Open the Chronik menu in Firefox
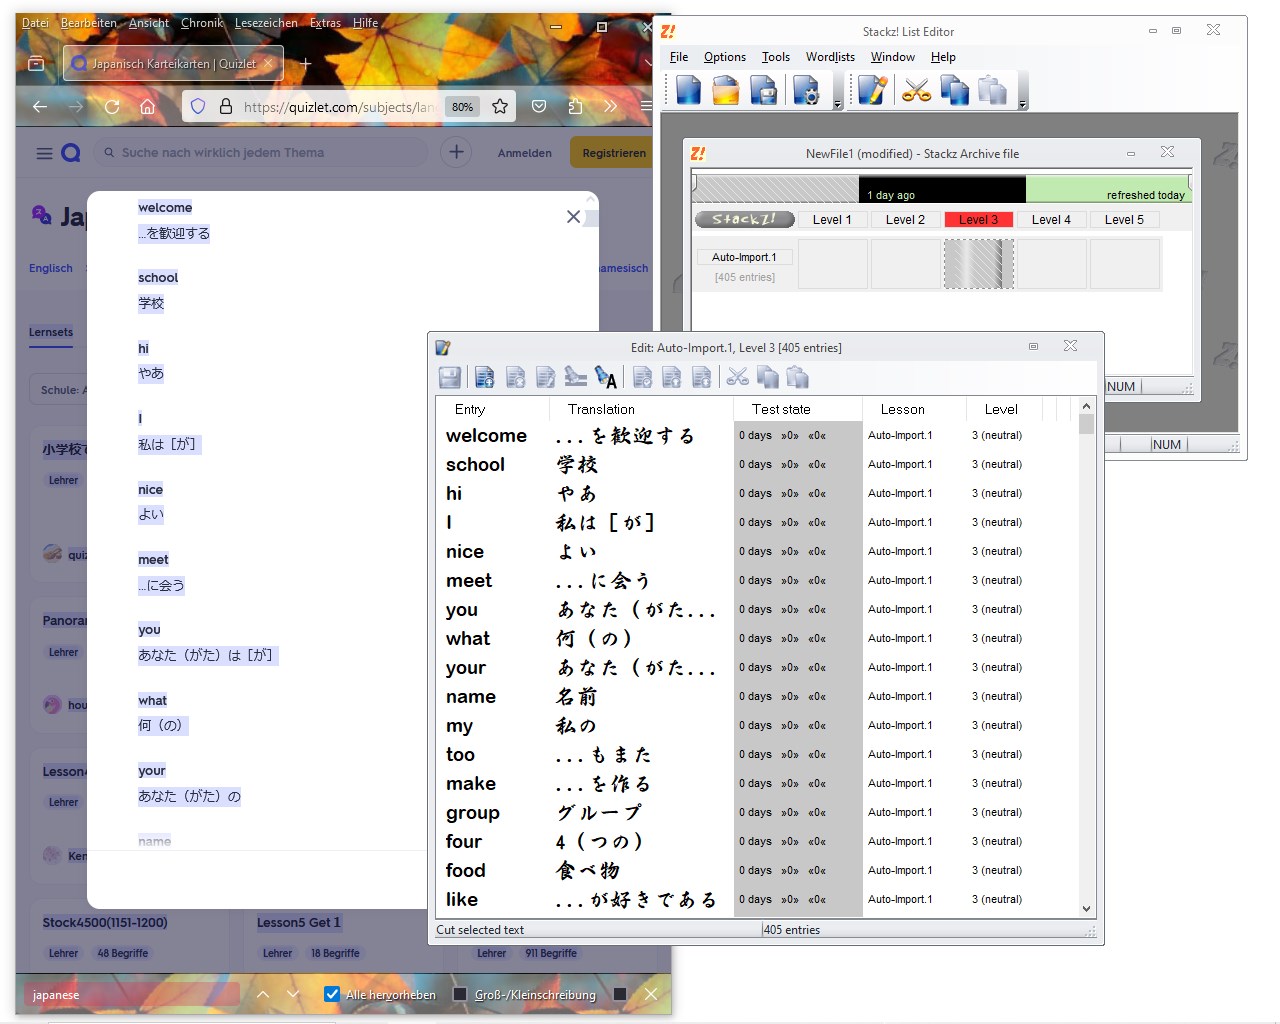The height and width of the screenshot is (1024, 1280). 202,23
